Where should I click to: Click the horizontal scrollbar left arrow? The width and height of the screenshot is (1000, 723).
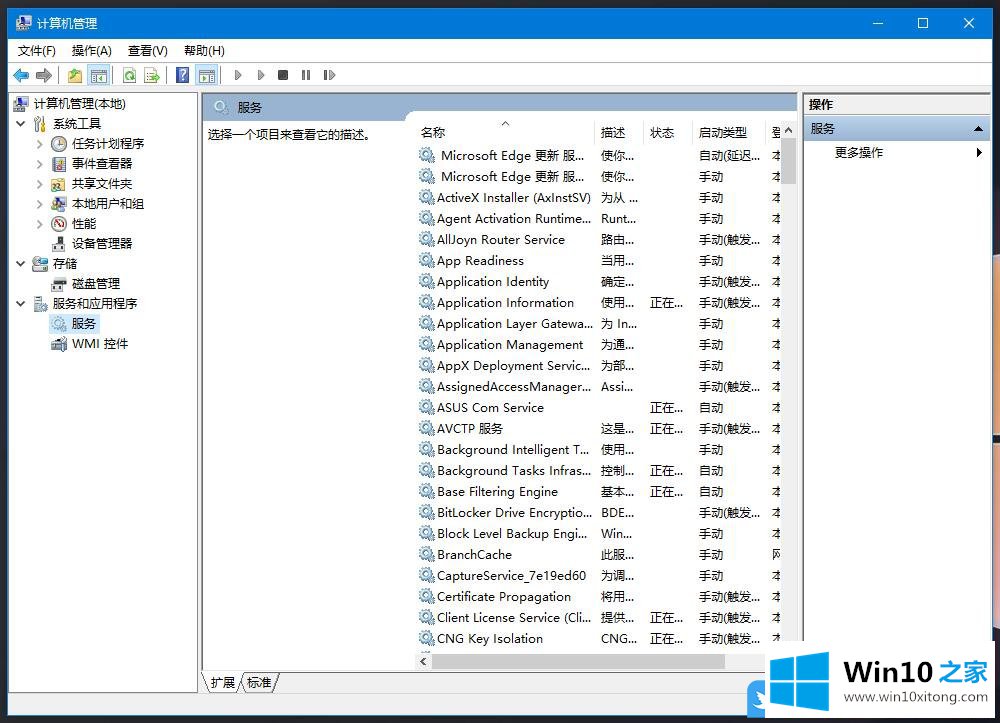(x=423, y=662)
